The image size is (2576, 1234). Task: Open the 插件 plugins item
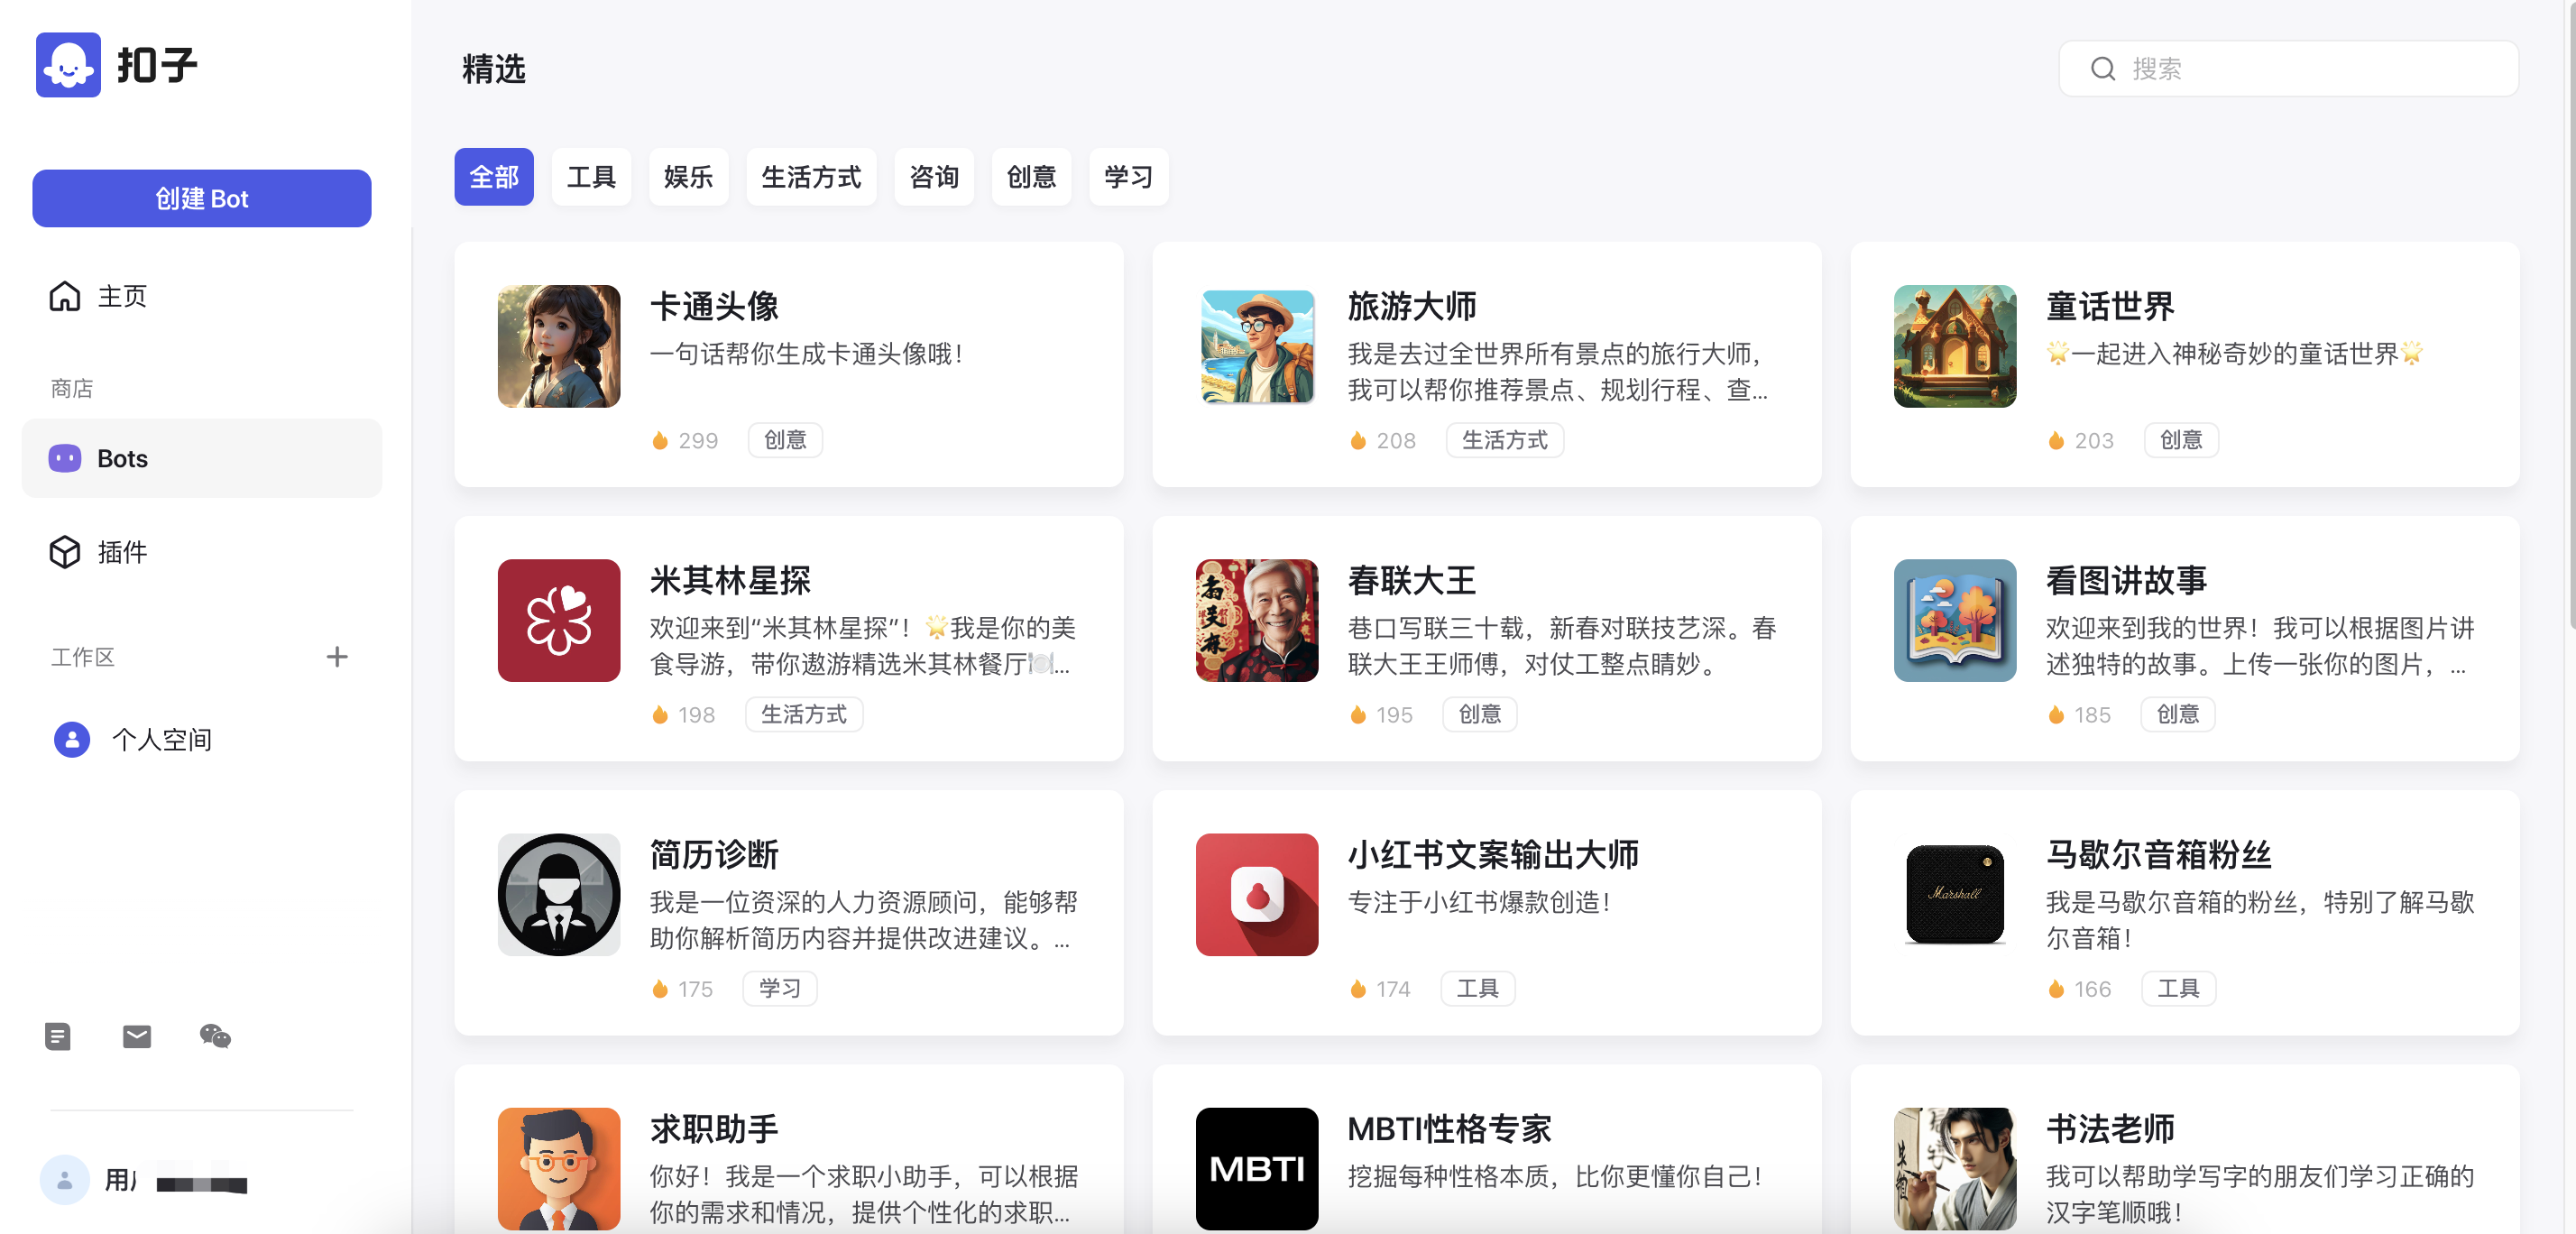122,552
